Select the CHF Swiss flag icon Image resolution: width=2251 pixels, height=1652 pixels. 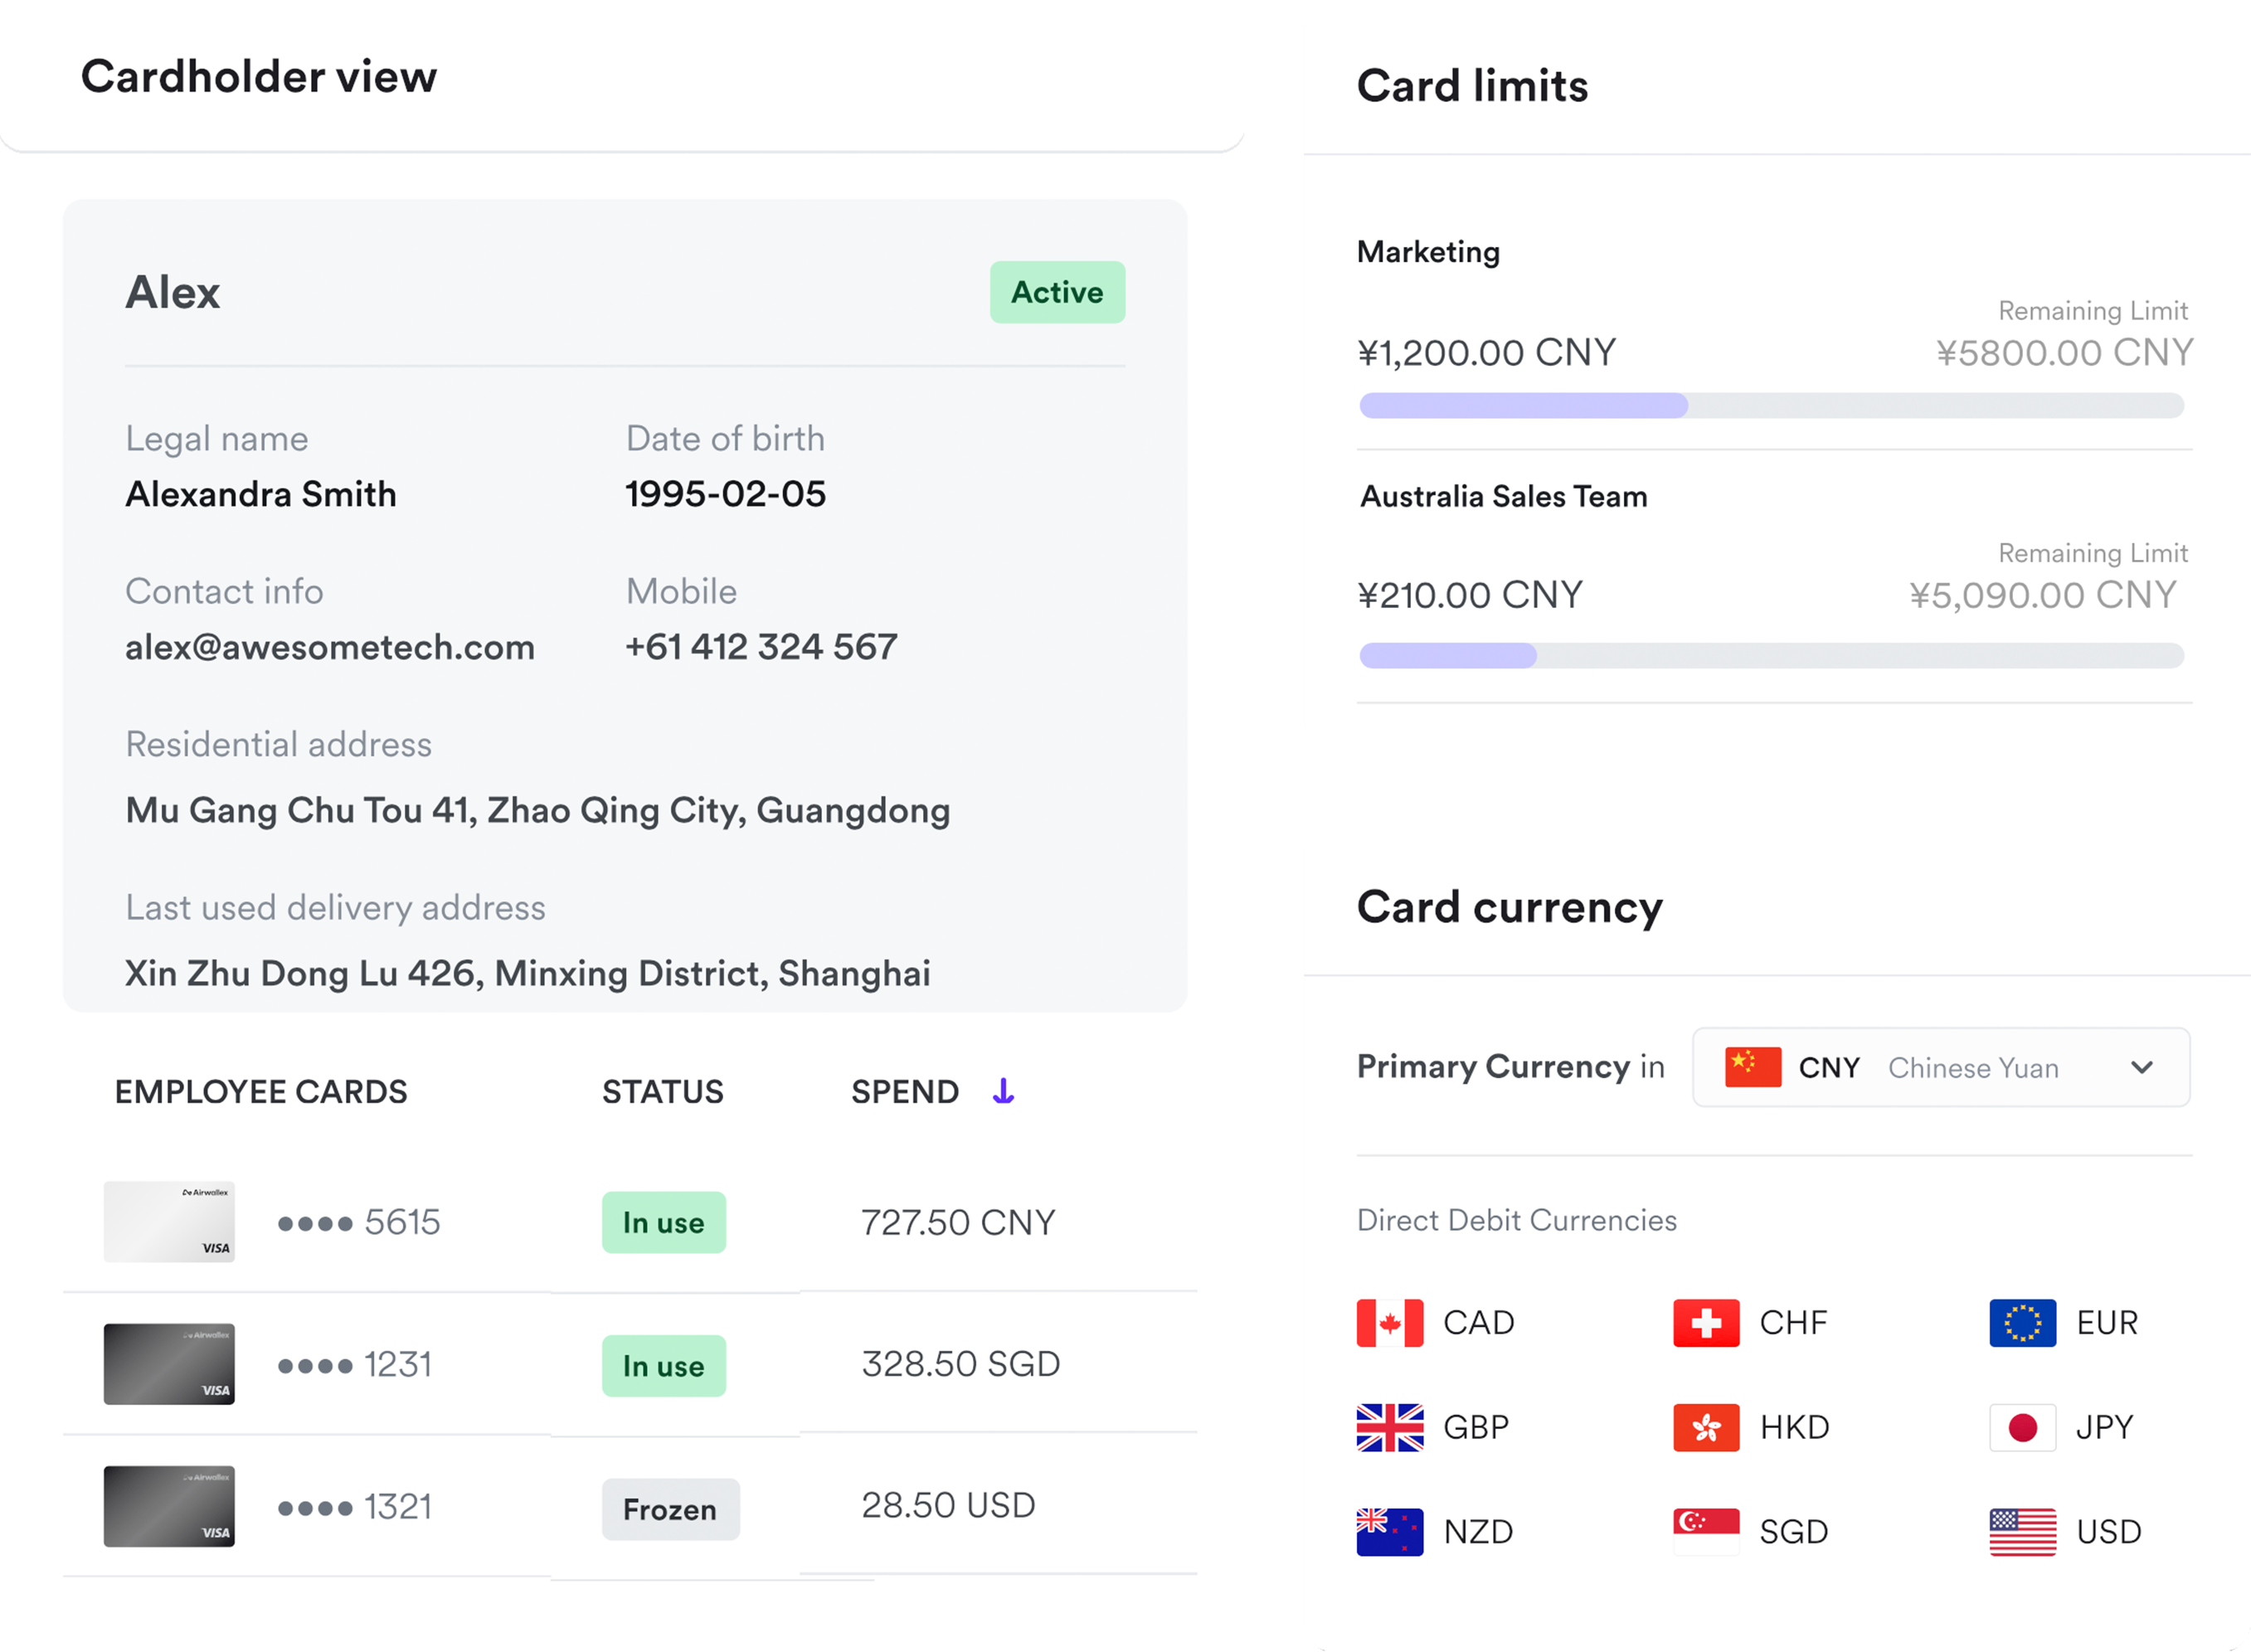(1706, 1323)
